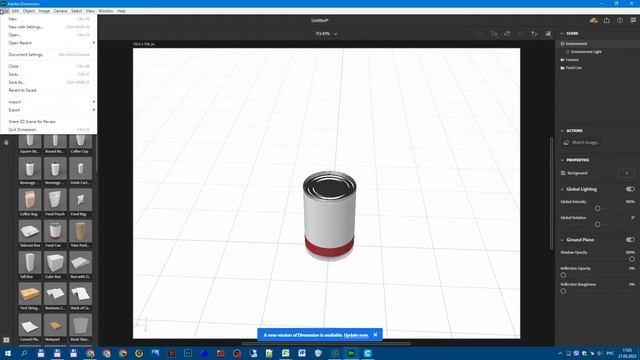Select the Tall Box model thumbnail
This screenshot has width=640, height=360.
pyautogui.click(x=30, y=262)
